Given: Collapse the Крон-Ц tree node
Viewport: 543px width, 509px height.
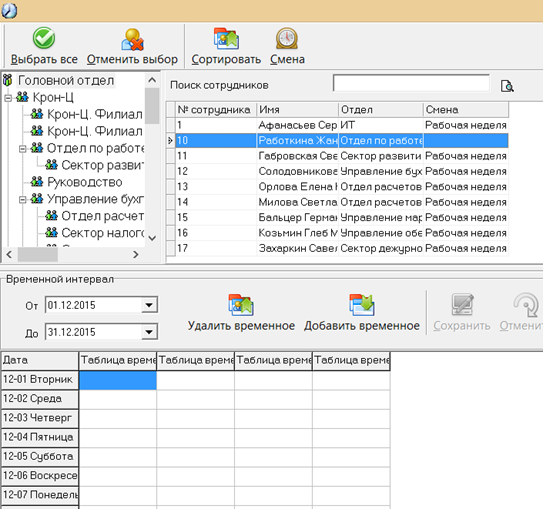Looking at the screenshot, I should pyautogui.click(x=8, y=98).
